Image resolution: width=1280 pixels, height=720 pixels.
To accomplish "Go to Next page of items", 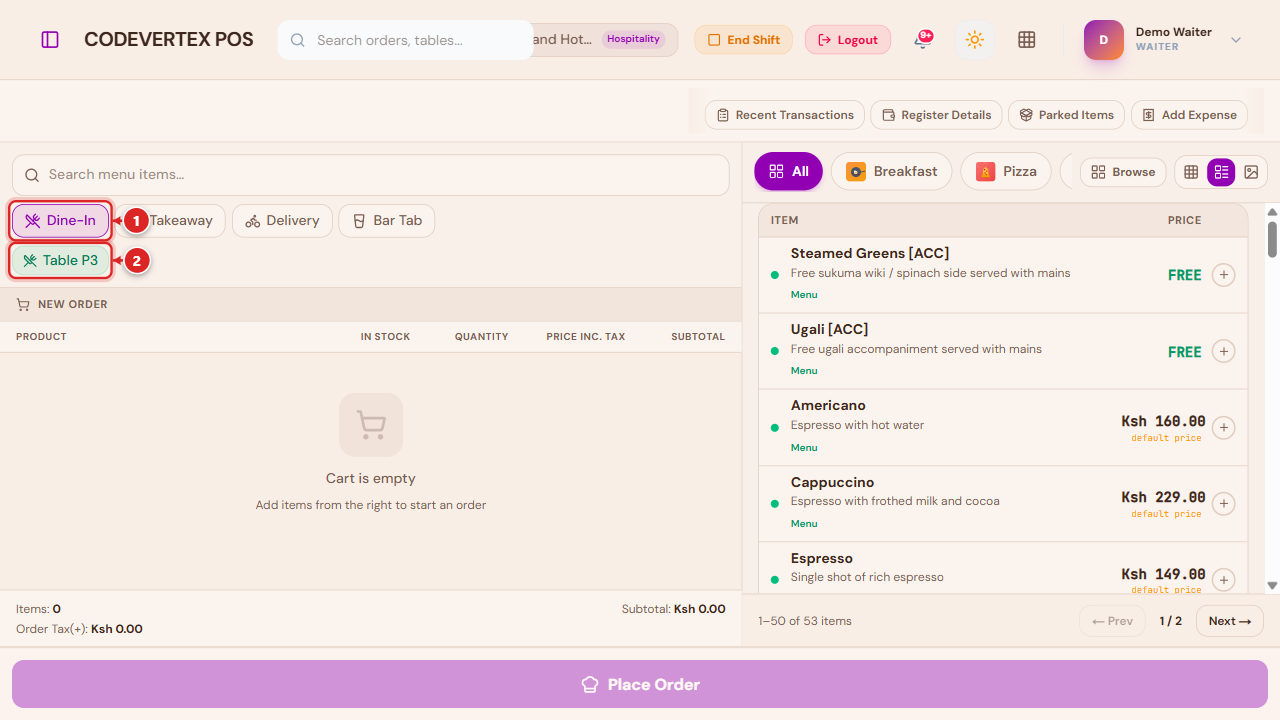I will (1230, 621).
